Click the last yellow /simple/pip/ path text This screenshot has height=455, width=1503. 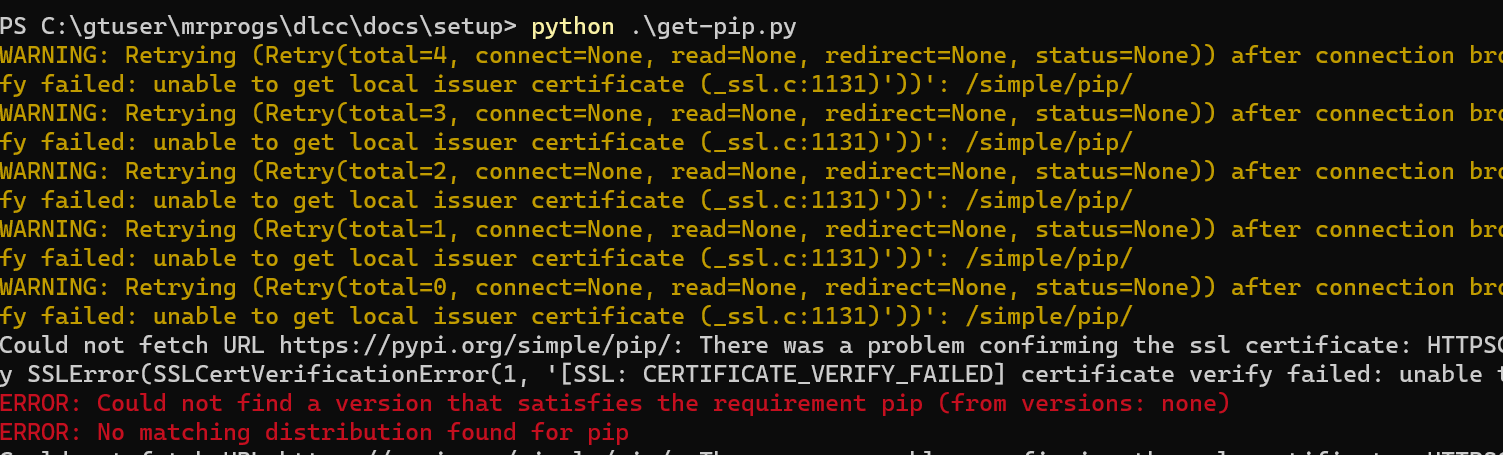1049,317
